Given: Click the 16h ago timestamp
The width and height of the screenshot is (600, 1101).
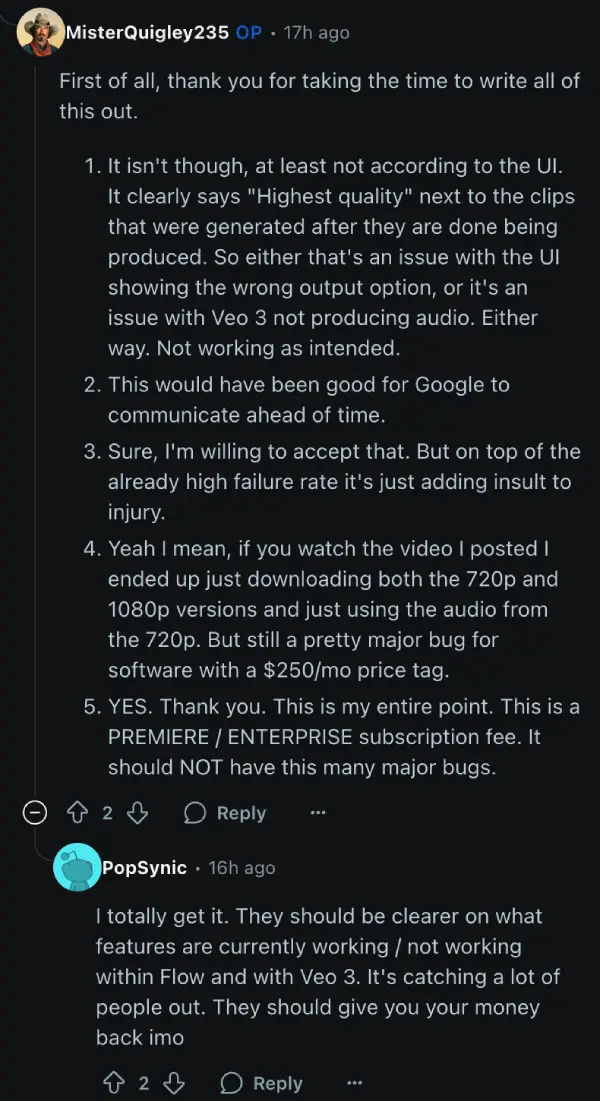Looking at the screenshot, I should 242,868.
